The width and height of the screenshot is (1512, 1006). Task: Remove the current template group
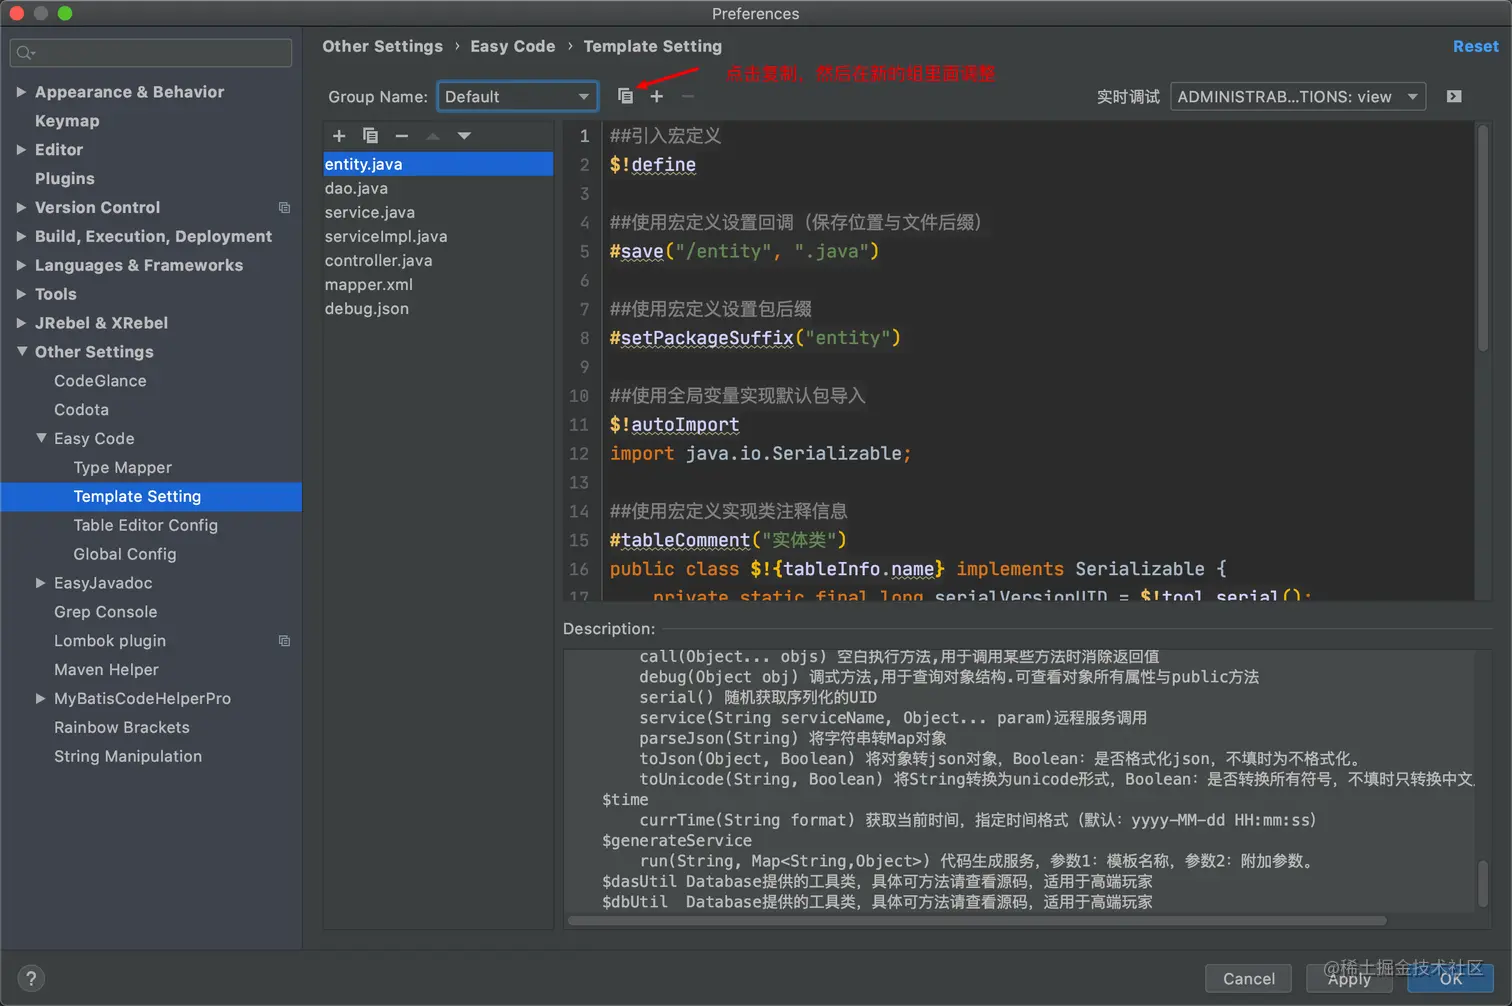[x=688, y=96]
